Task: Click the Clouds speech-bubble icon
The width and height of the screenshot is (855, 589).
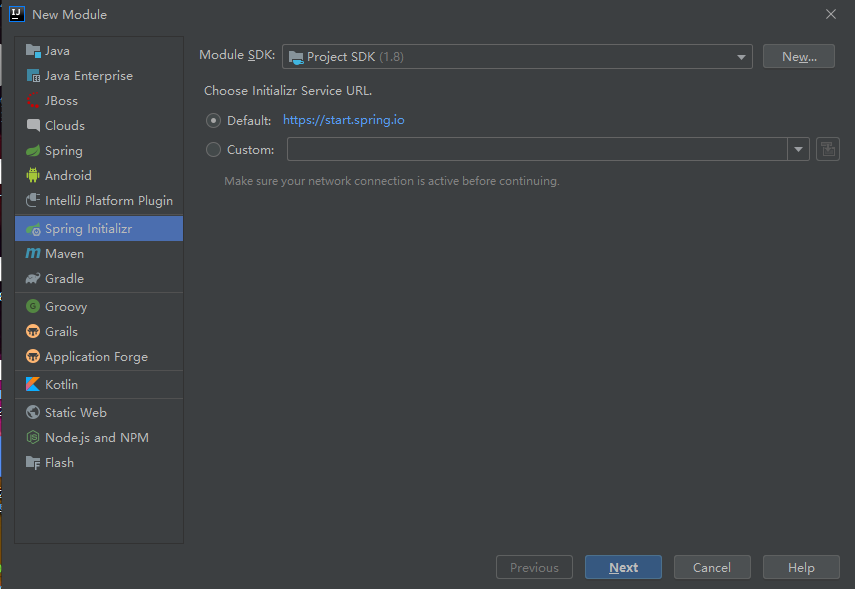Action: pos(33,125)
